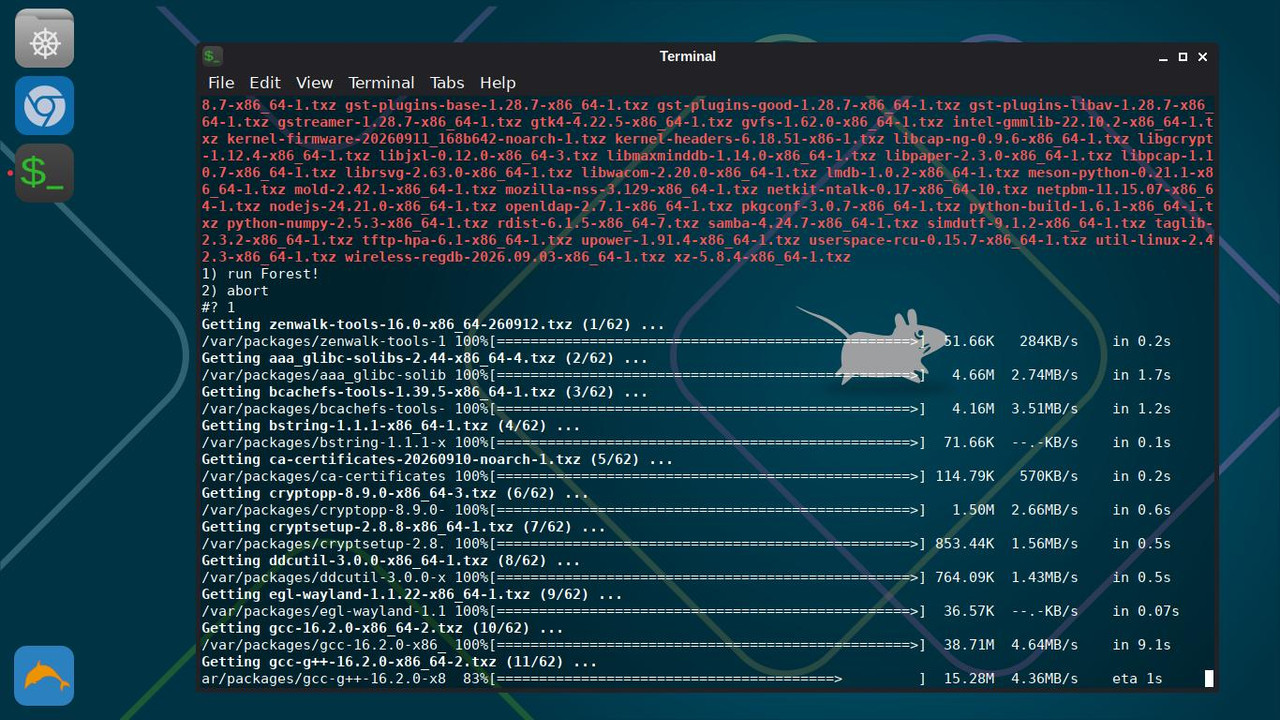Click the cryptopp completed progress bar
The width and height of the screenshot is (1280, 720).
coord(708,510)
